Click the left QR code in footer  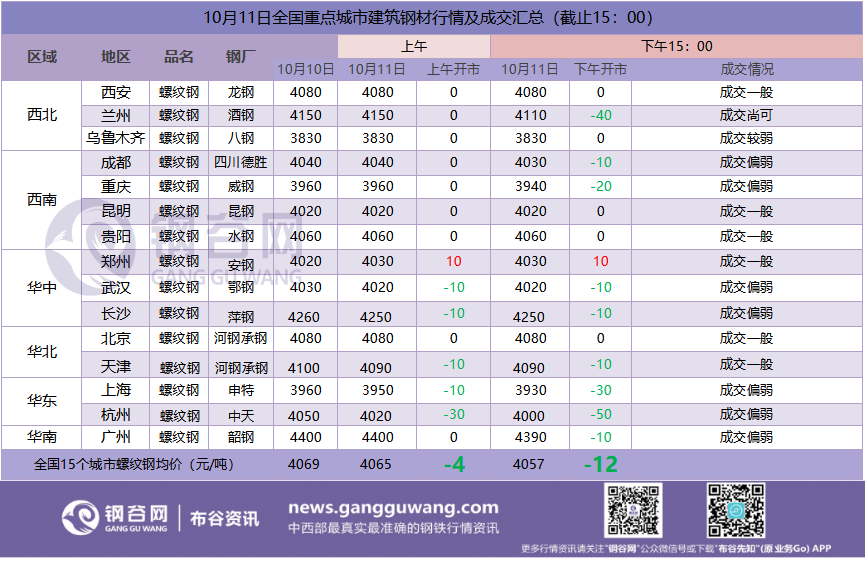coord(633,510)
